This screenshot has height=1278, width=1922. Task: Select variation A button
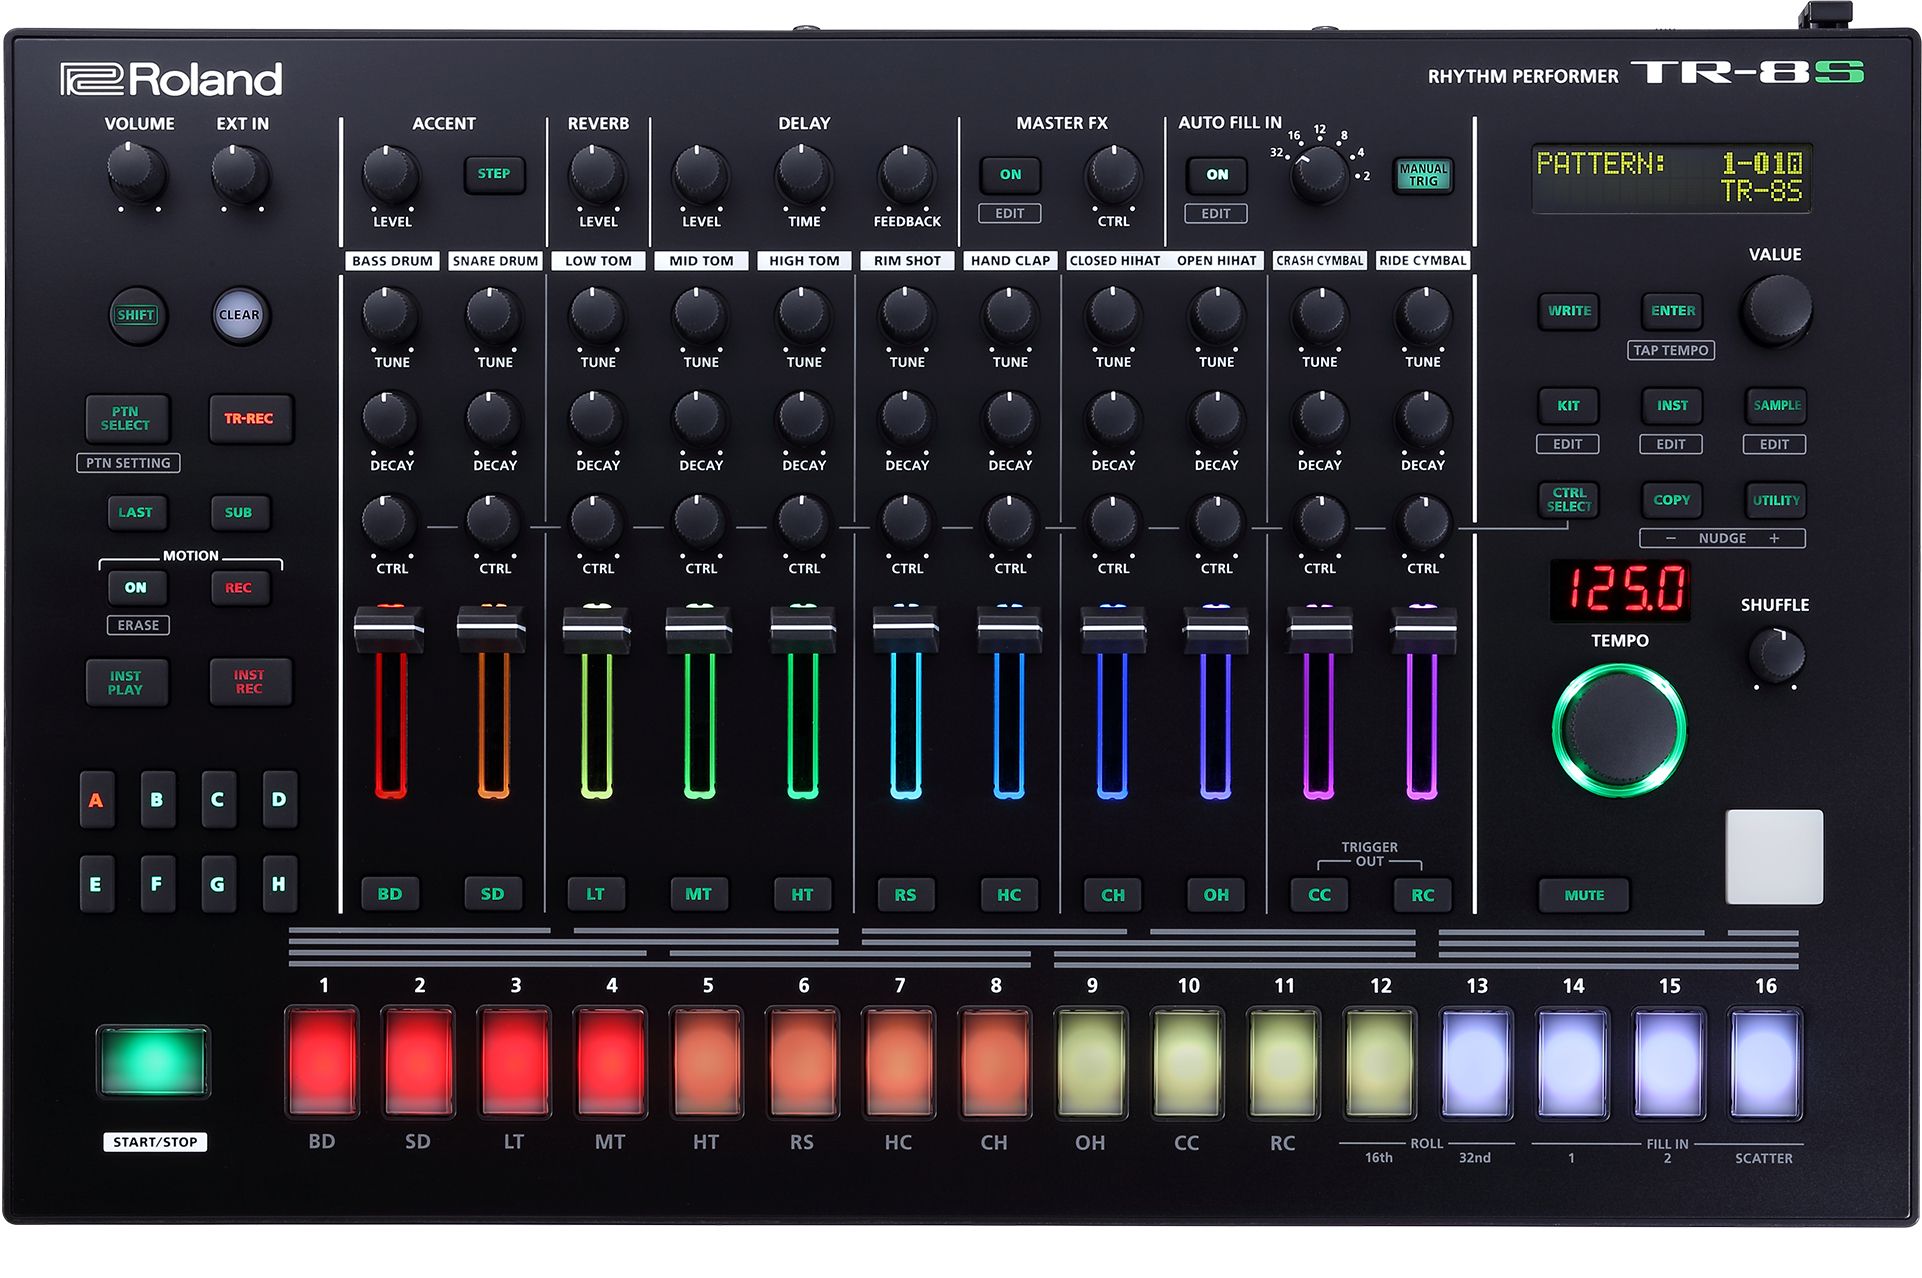(96, 800)
